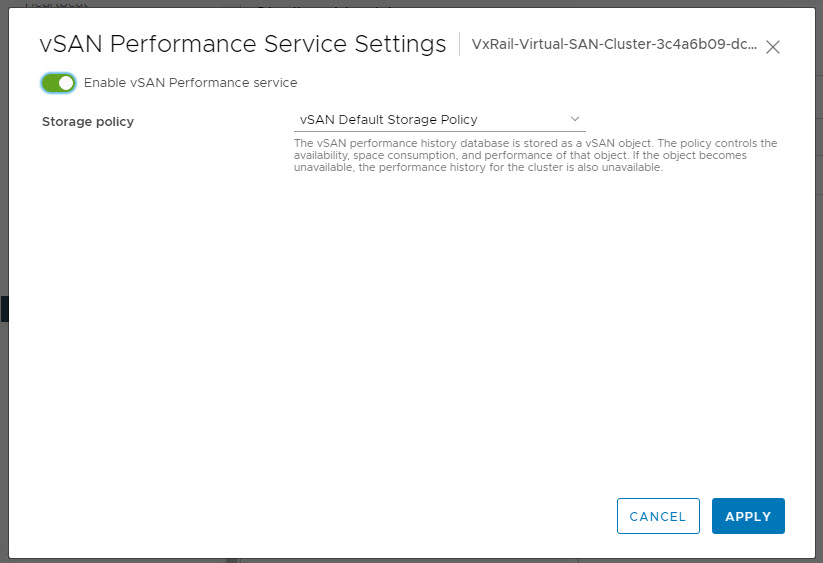This screenshot has height=563, width=823.
Task: Click the VxRail-Virtual-SAN-Cluster name in header
Action: click(x=614, y=46)
